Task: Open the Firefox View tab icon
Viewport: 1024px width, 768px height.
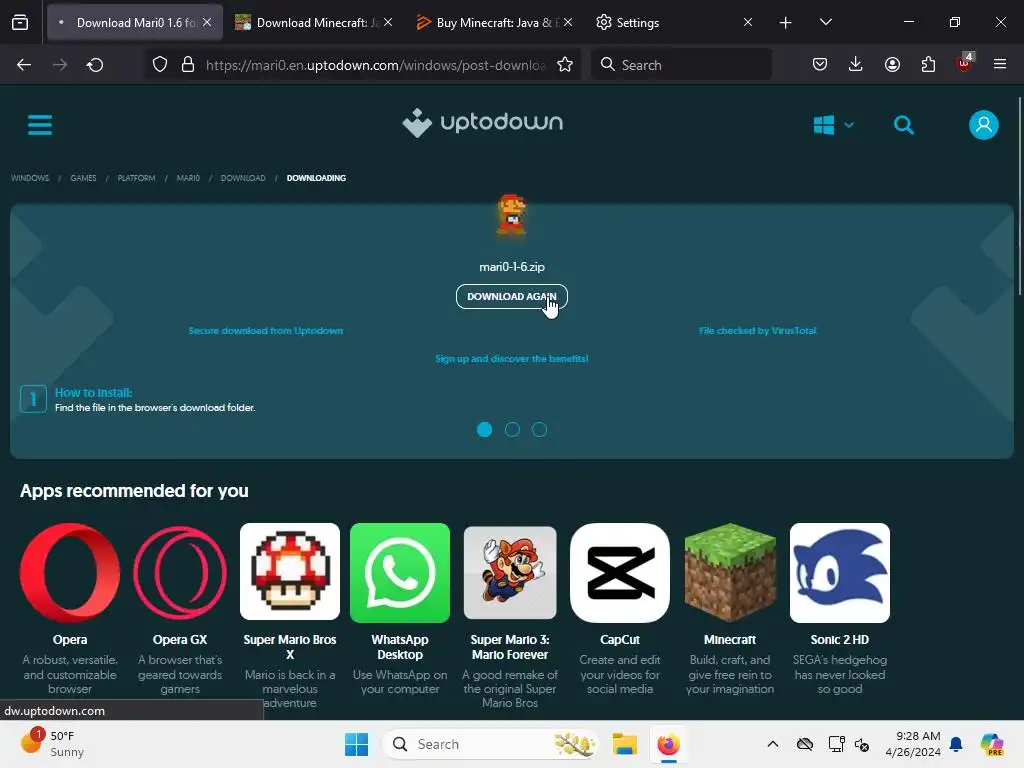Action: [20, 22]
